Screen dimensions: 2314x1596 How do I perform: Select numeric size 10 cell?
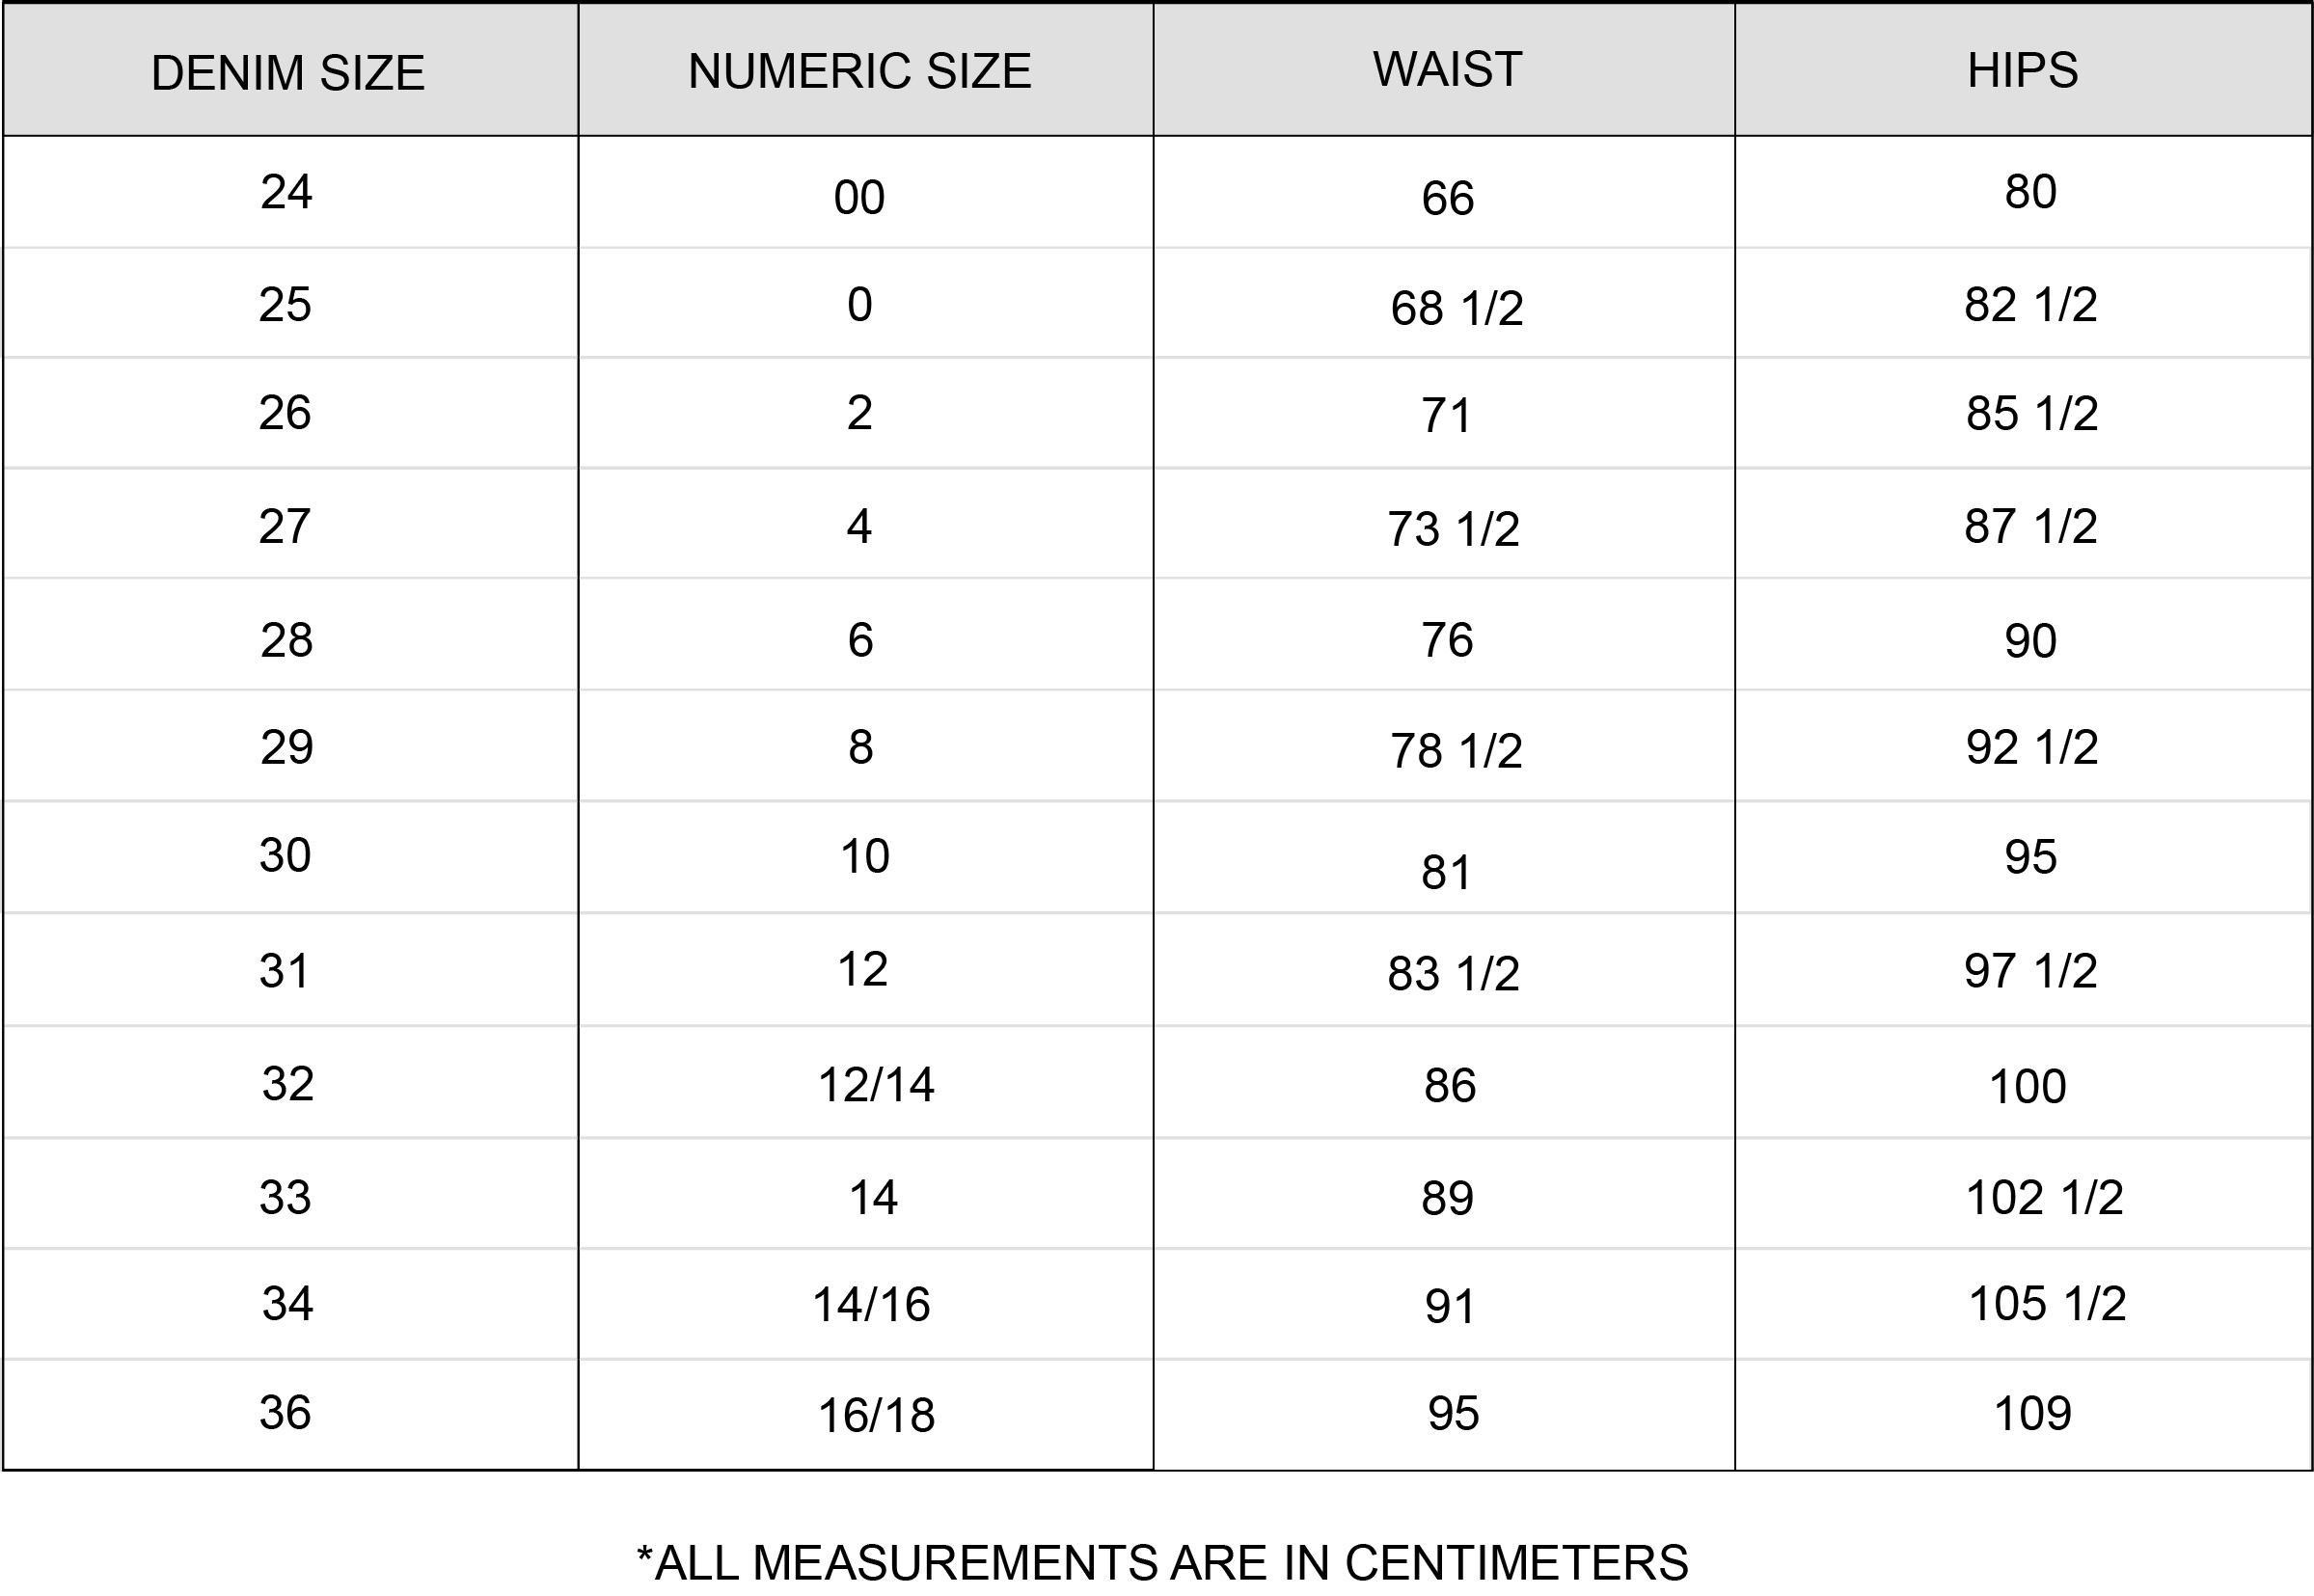864,856
